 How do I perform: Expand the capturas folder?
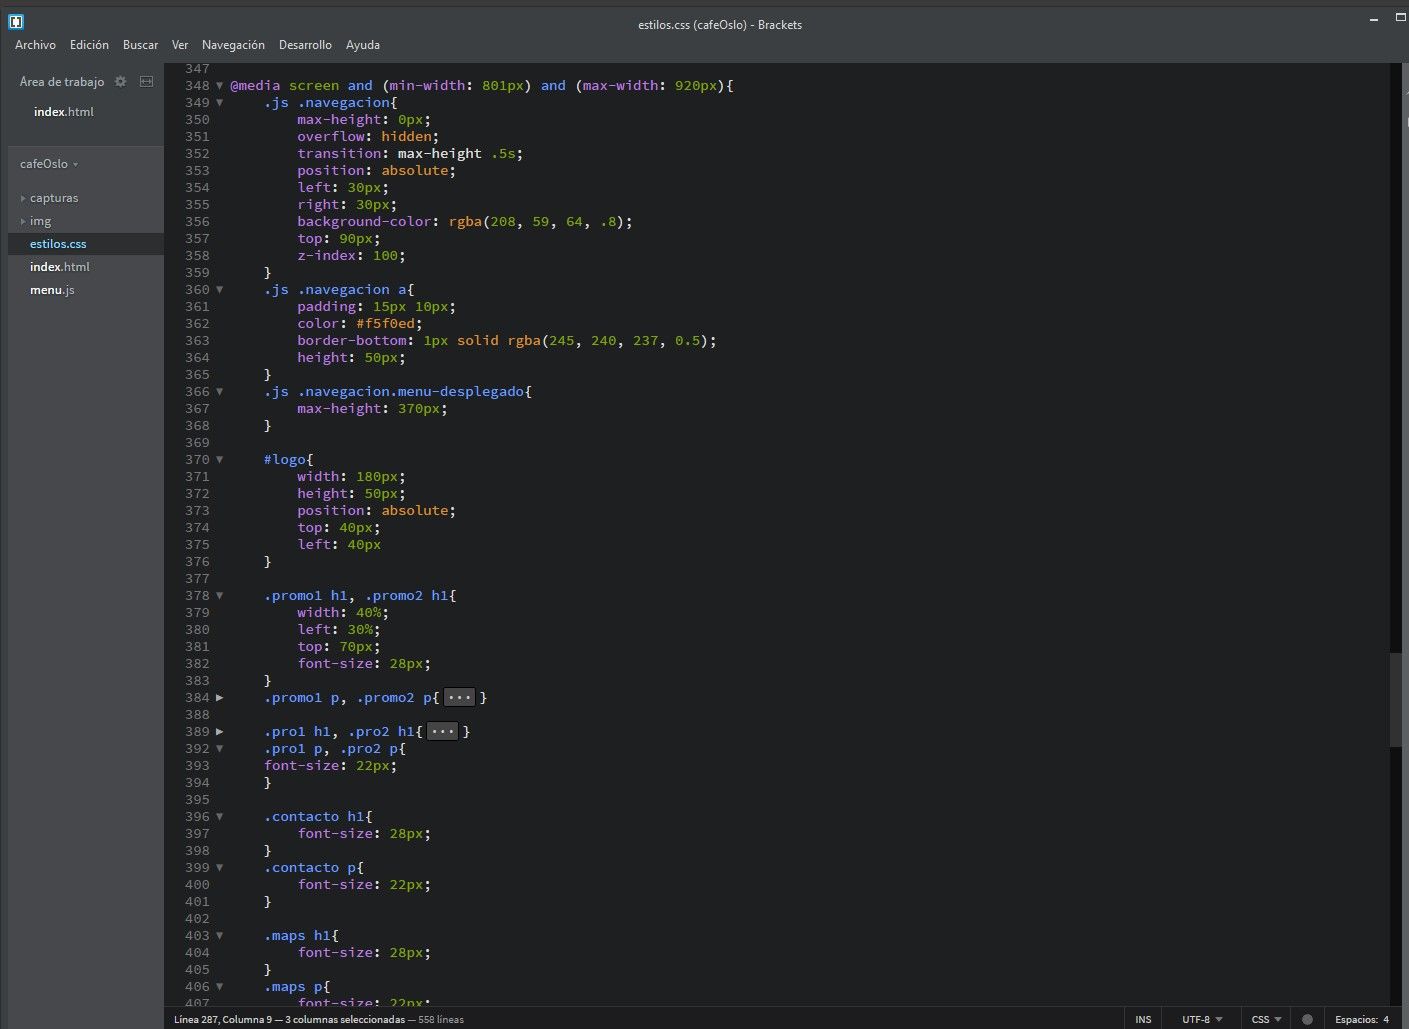click(23, 198)
